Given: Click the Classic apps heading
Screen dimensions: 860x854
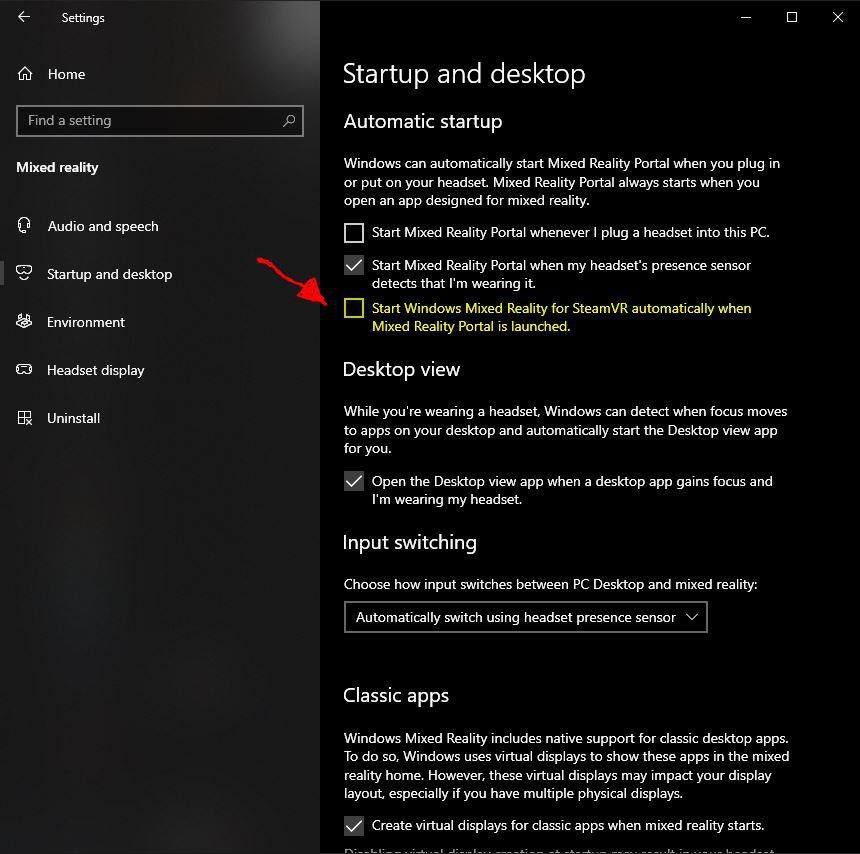Looking at the screenshot, I should (x=396, y=695).
